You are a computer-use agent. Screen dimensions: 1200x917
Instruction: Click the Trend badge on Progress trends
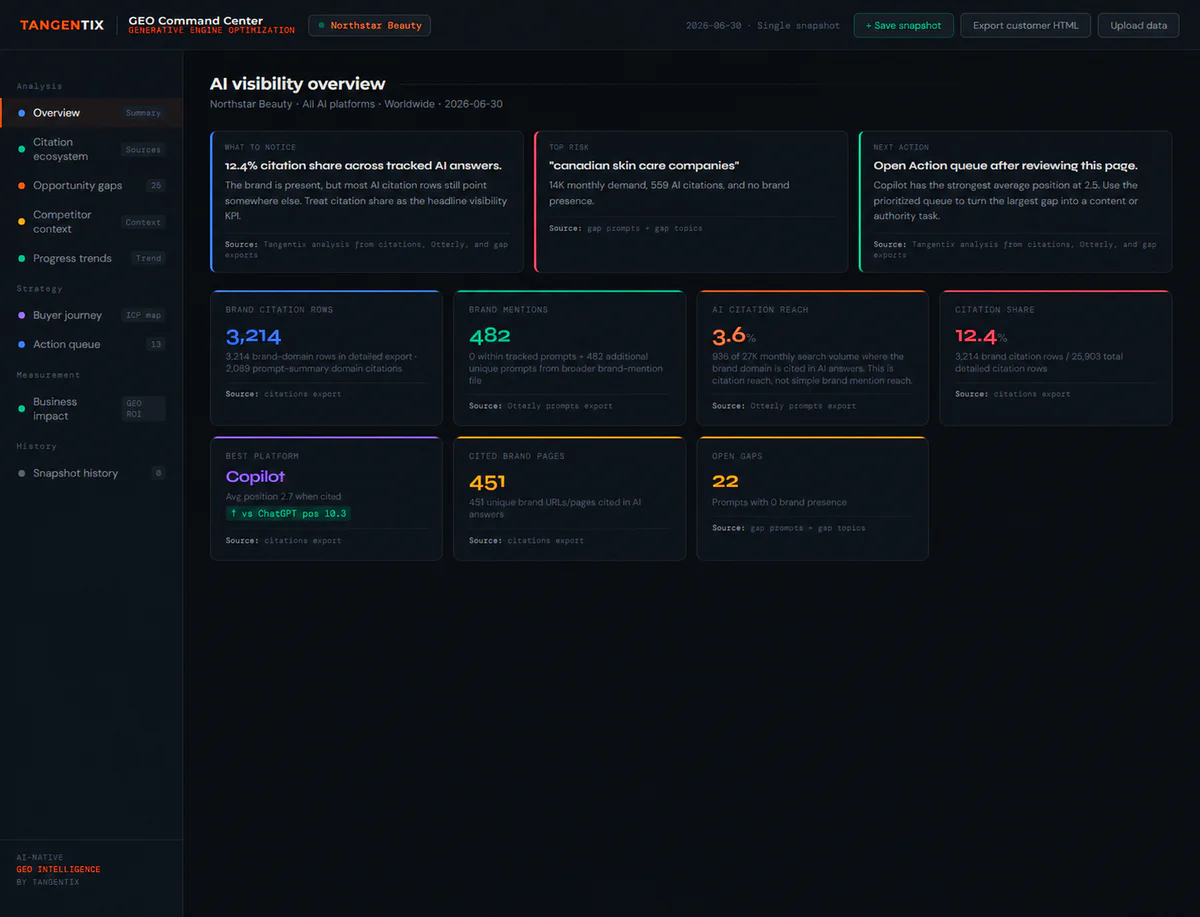point(148,258)
